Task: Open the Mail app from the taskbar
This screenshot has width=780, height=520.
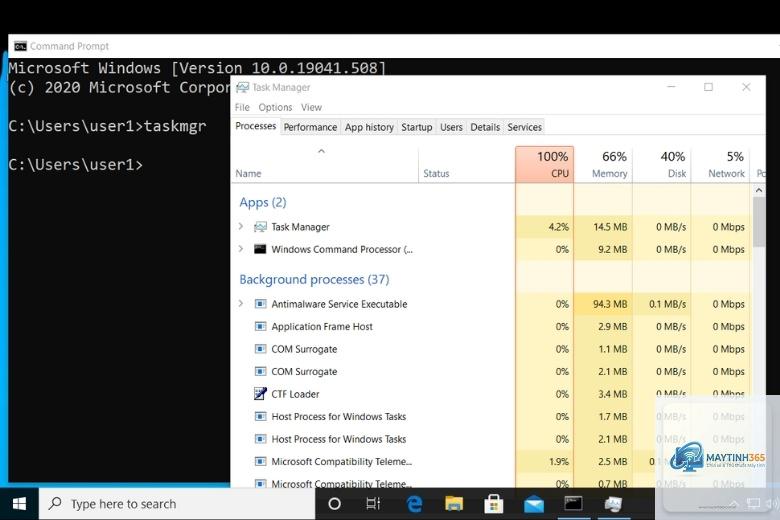Action: point(534,505)
